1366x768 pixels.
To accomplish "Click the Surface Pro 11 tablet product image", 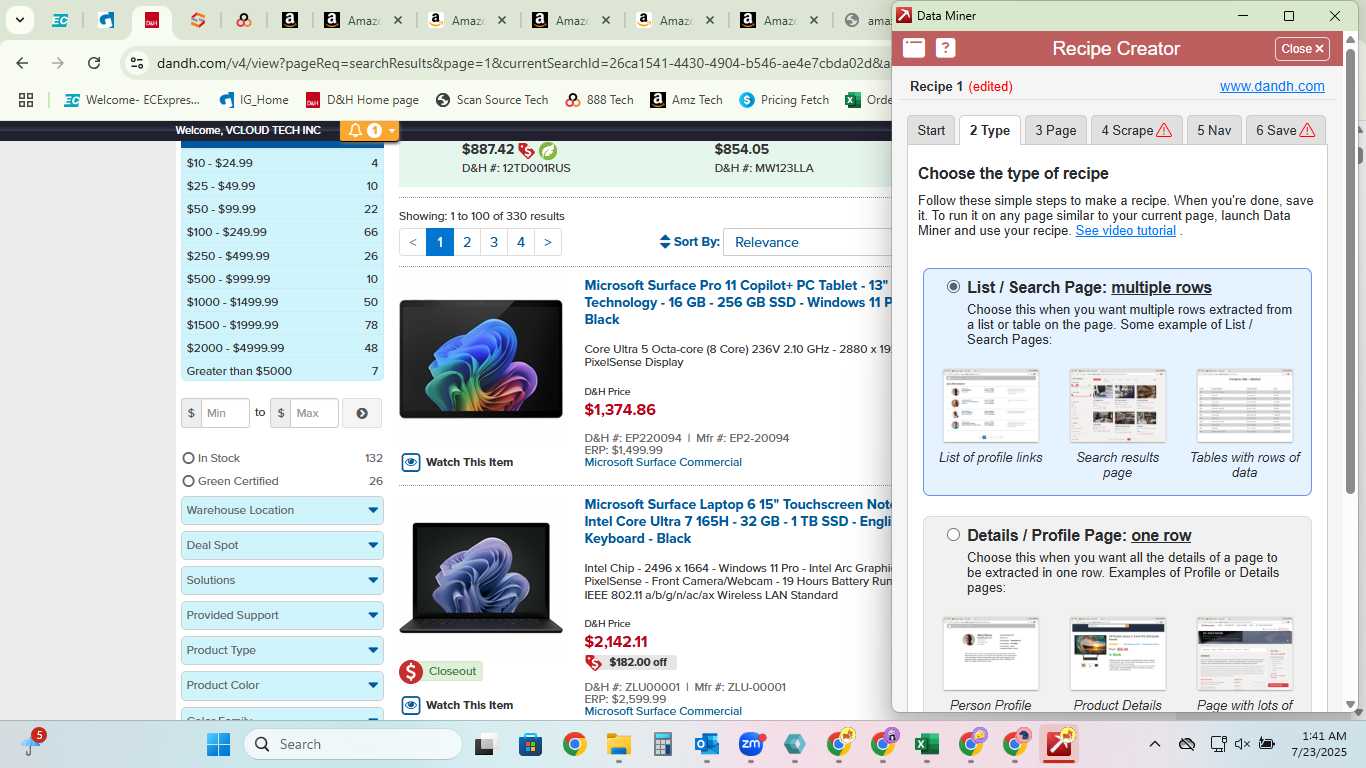I will (x=481, y=359).
